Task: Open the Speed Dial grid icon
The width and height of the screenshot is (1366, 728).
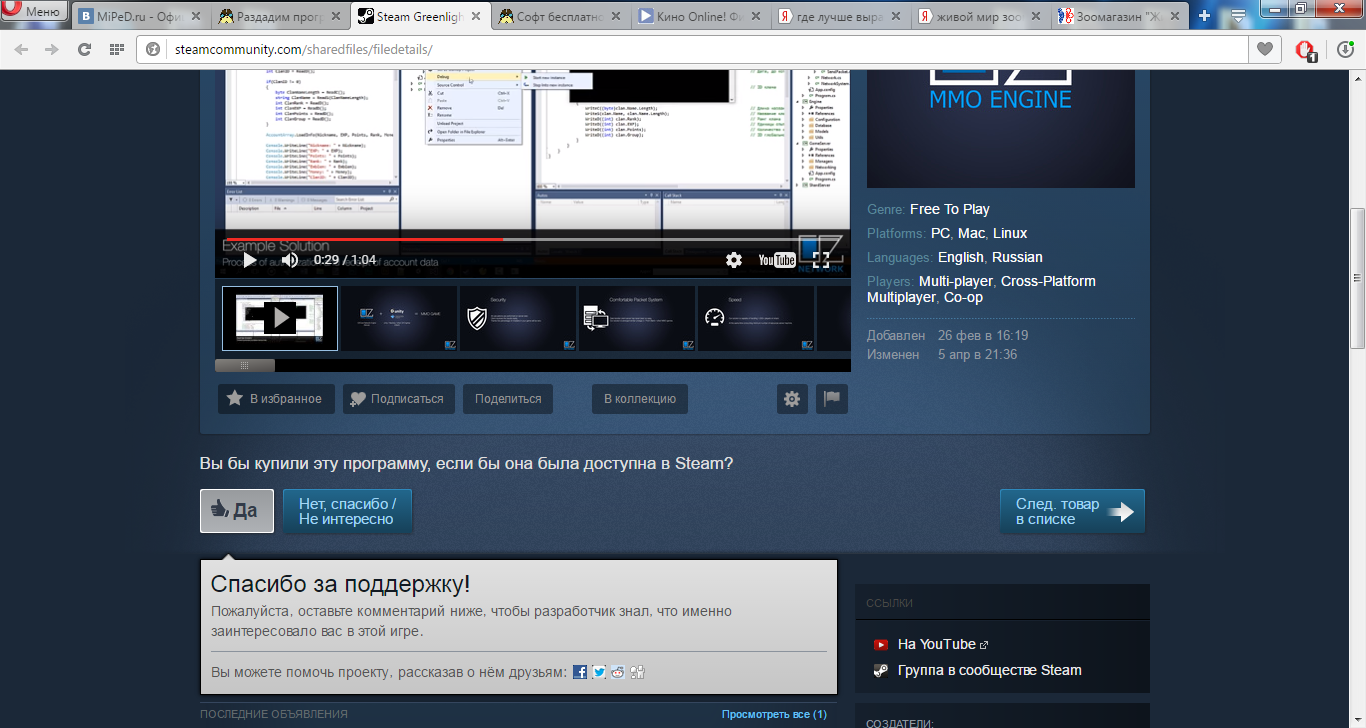Action: click(117, 49)
